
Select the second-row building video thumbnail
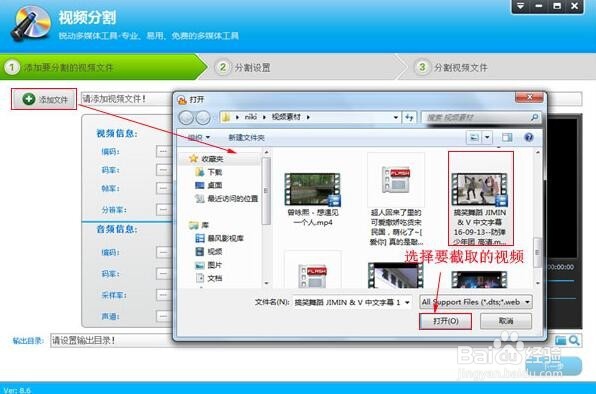[395, 274]
